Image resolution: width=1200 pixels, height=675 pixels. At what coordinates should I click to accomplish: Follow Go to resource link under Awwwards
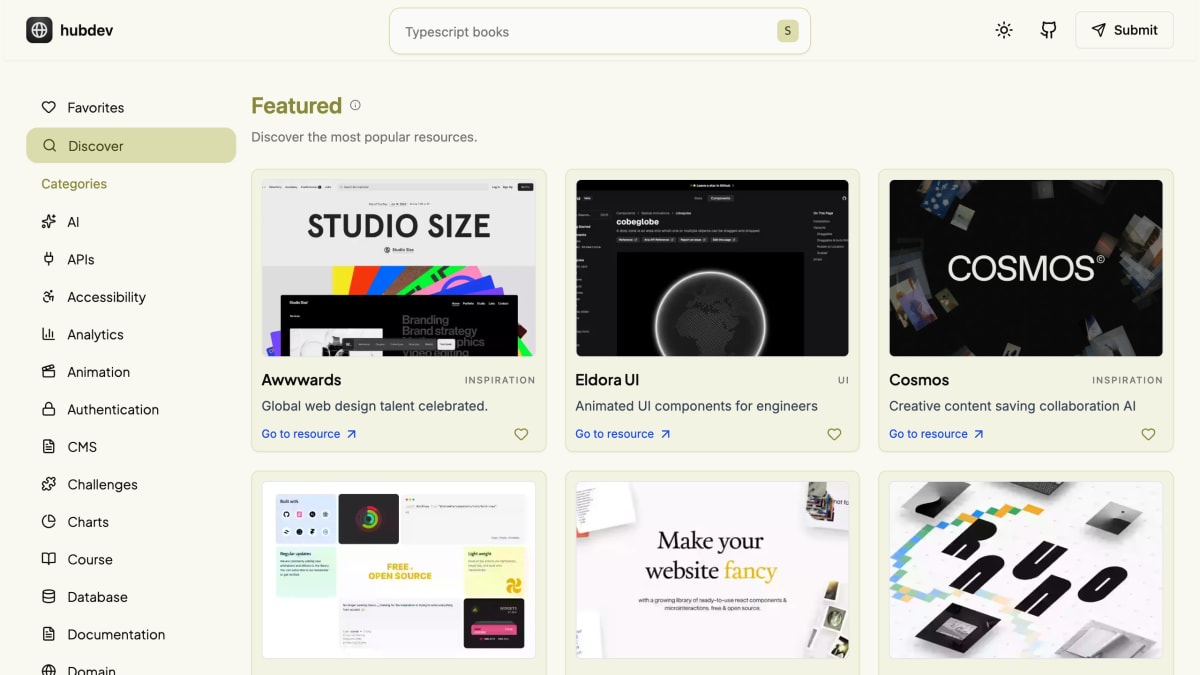click(x=309, y=434)
